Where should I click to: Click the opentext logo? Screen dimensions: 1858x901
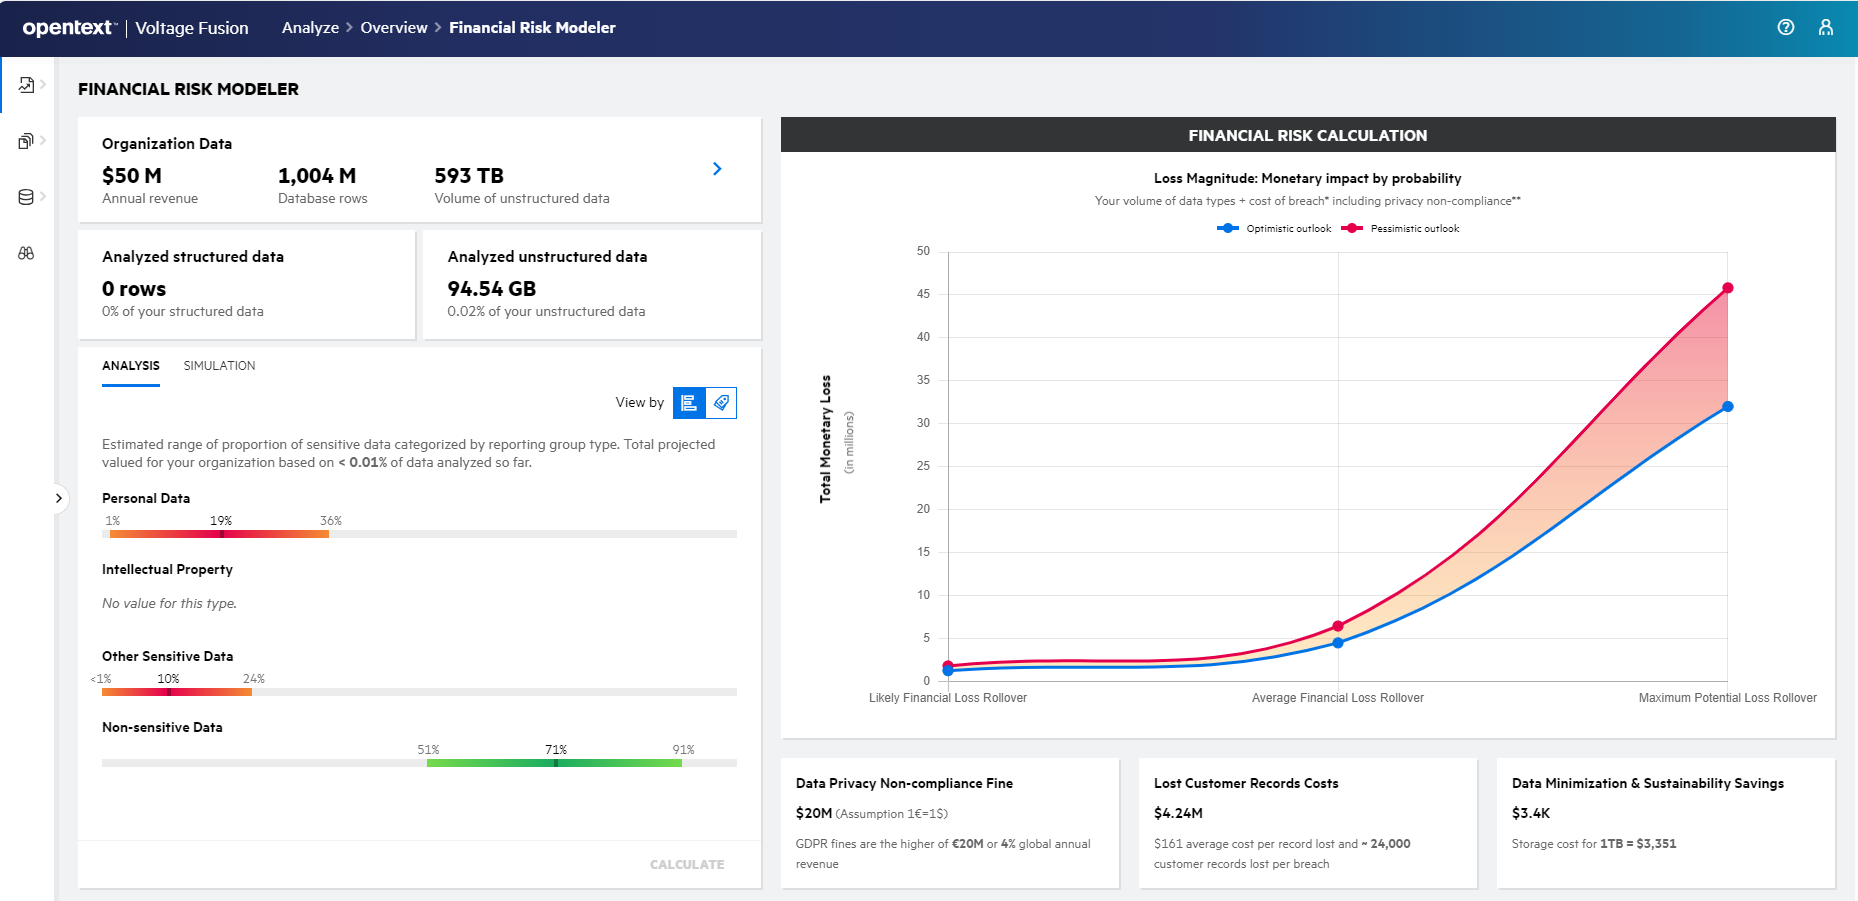(68, 28)
